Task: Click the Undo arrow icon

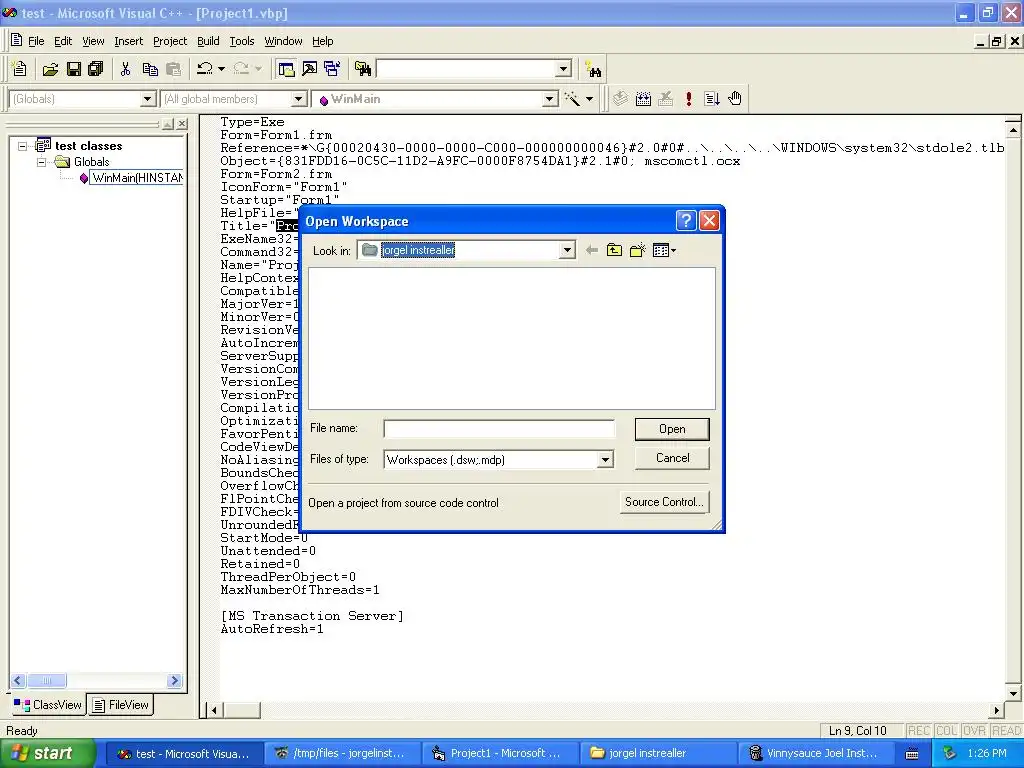Action: [x=204, y=69]
